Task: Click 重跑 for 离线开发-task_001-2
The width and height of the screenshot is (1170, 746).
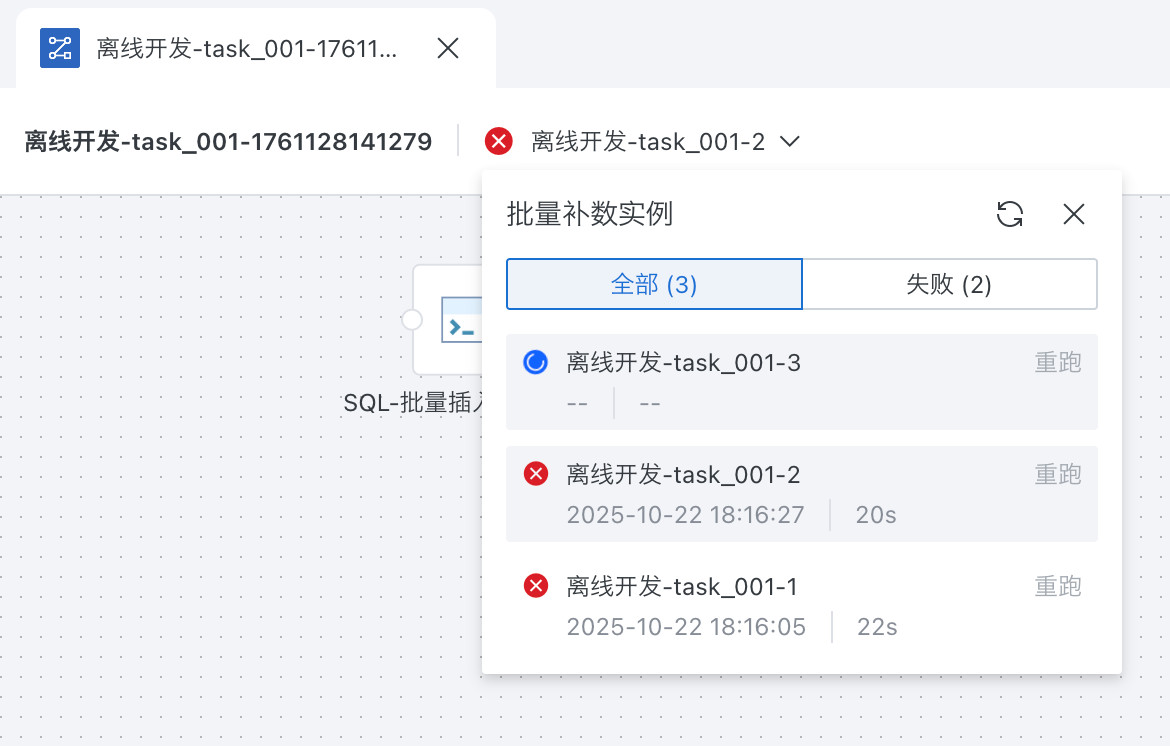Action: pyautogui.click(x=1058, y=474)
